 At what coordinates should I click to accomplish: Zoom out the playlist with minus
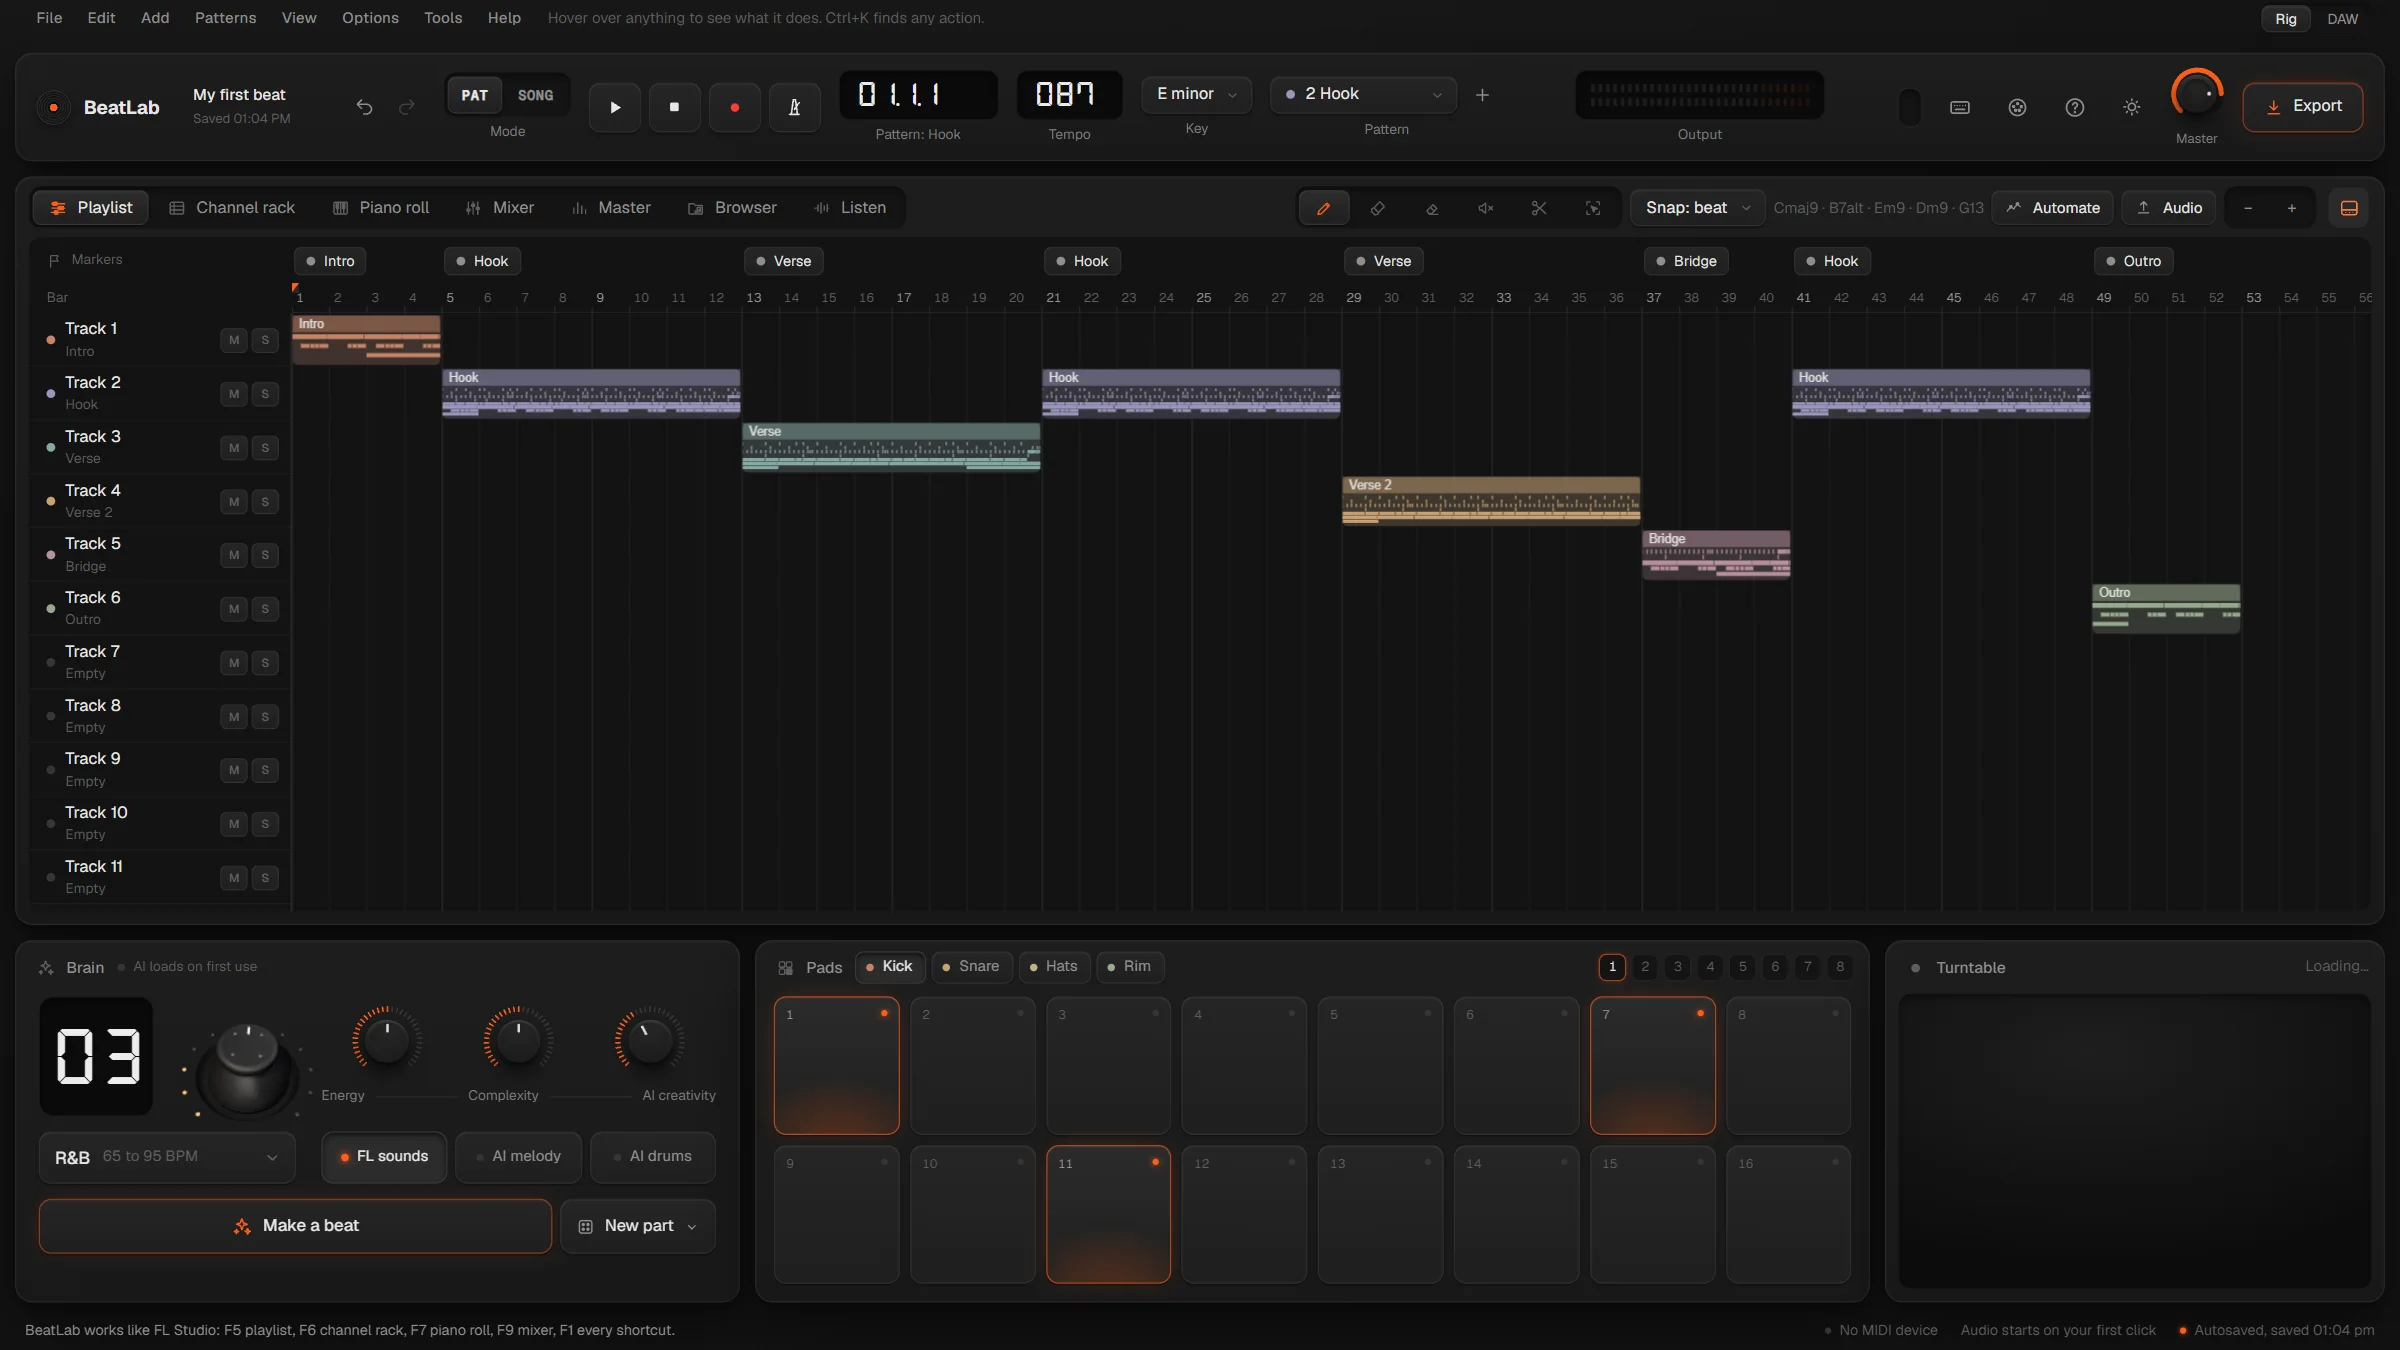(2248, 208)
